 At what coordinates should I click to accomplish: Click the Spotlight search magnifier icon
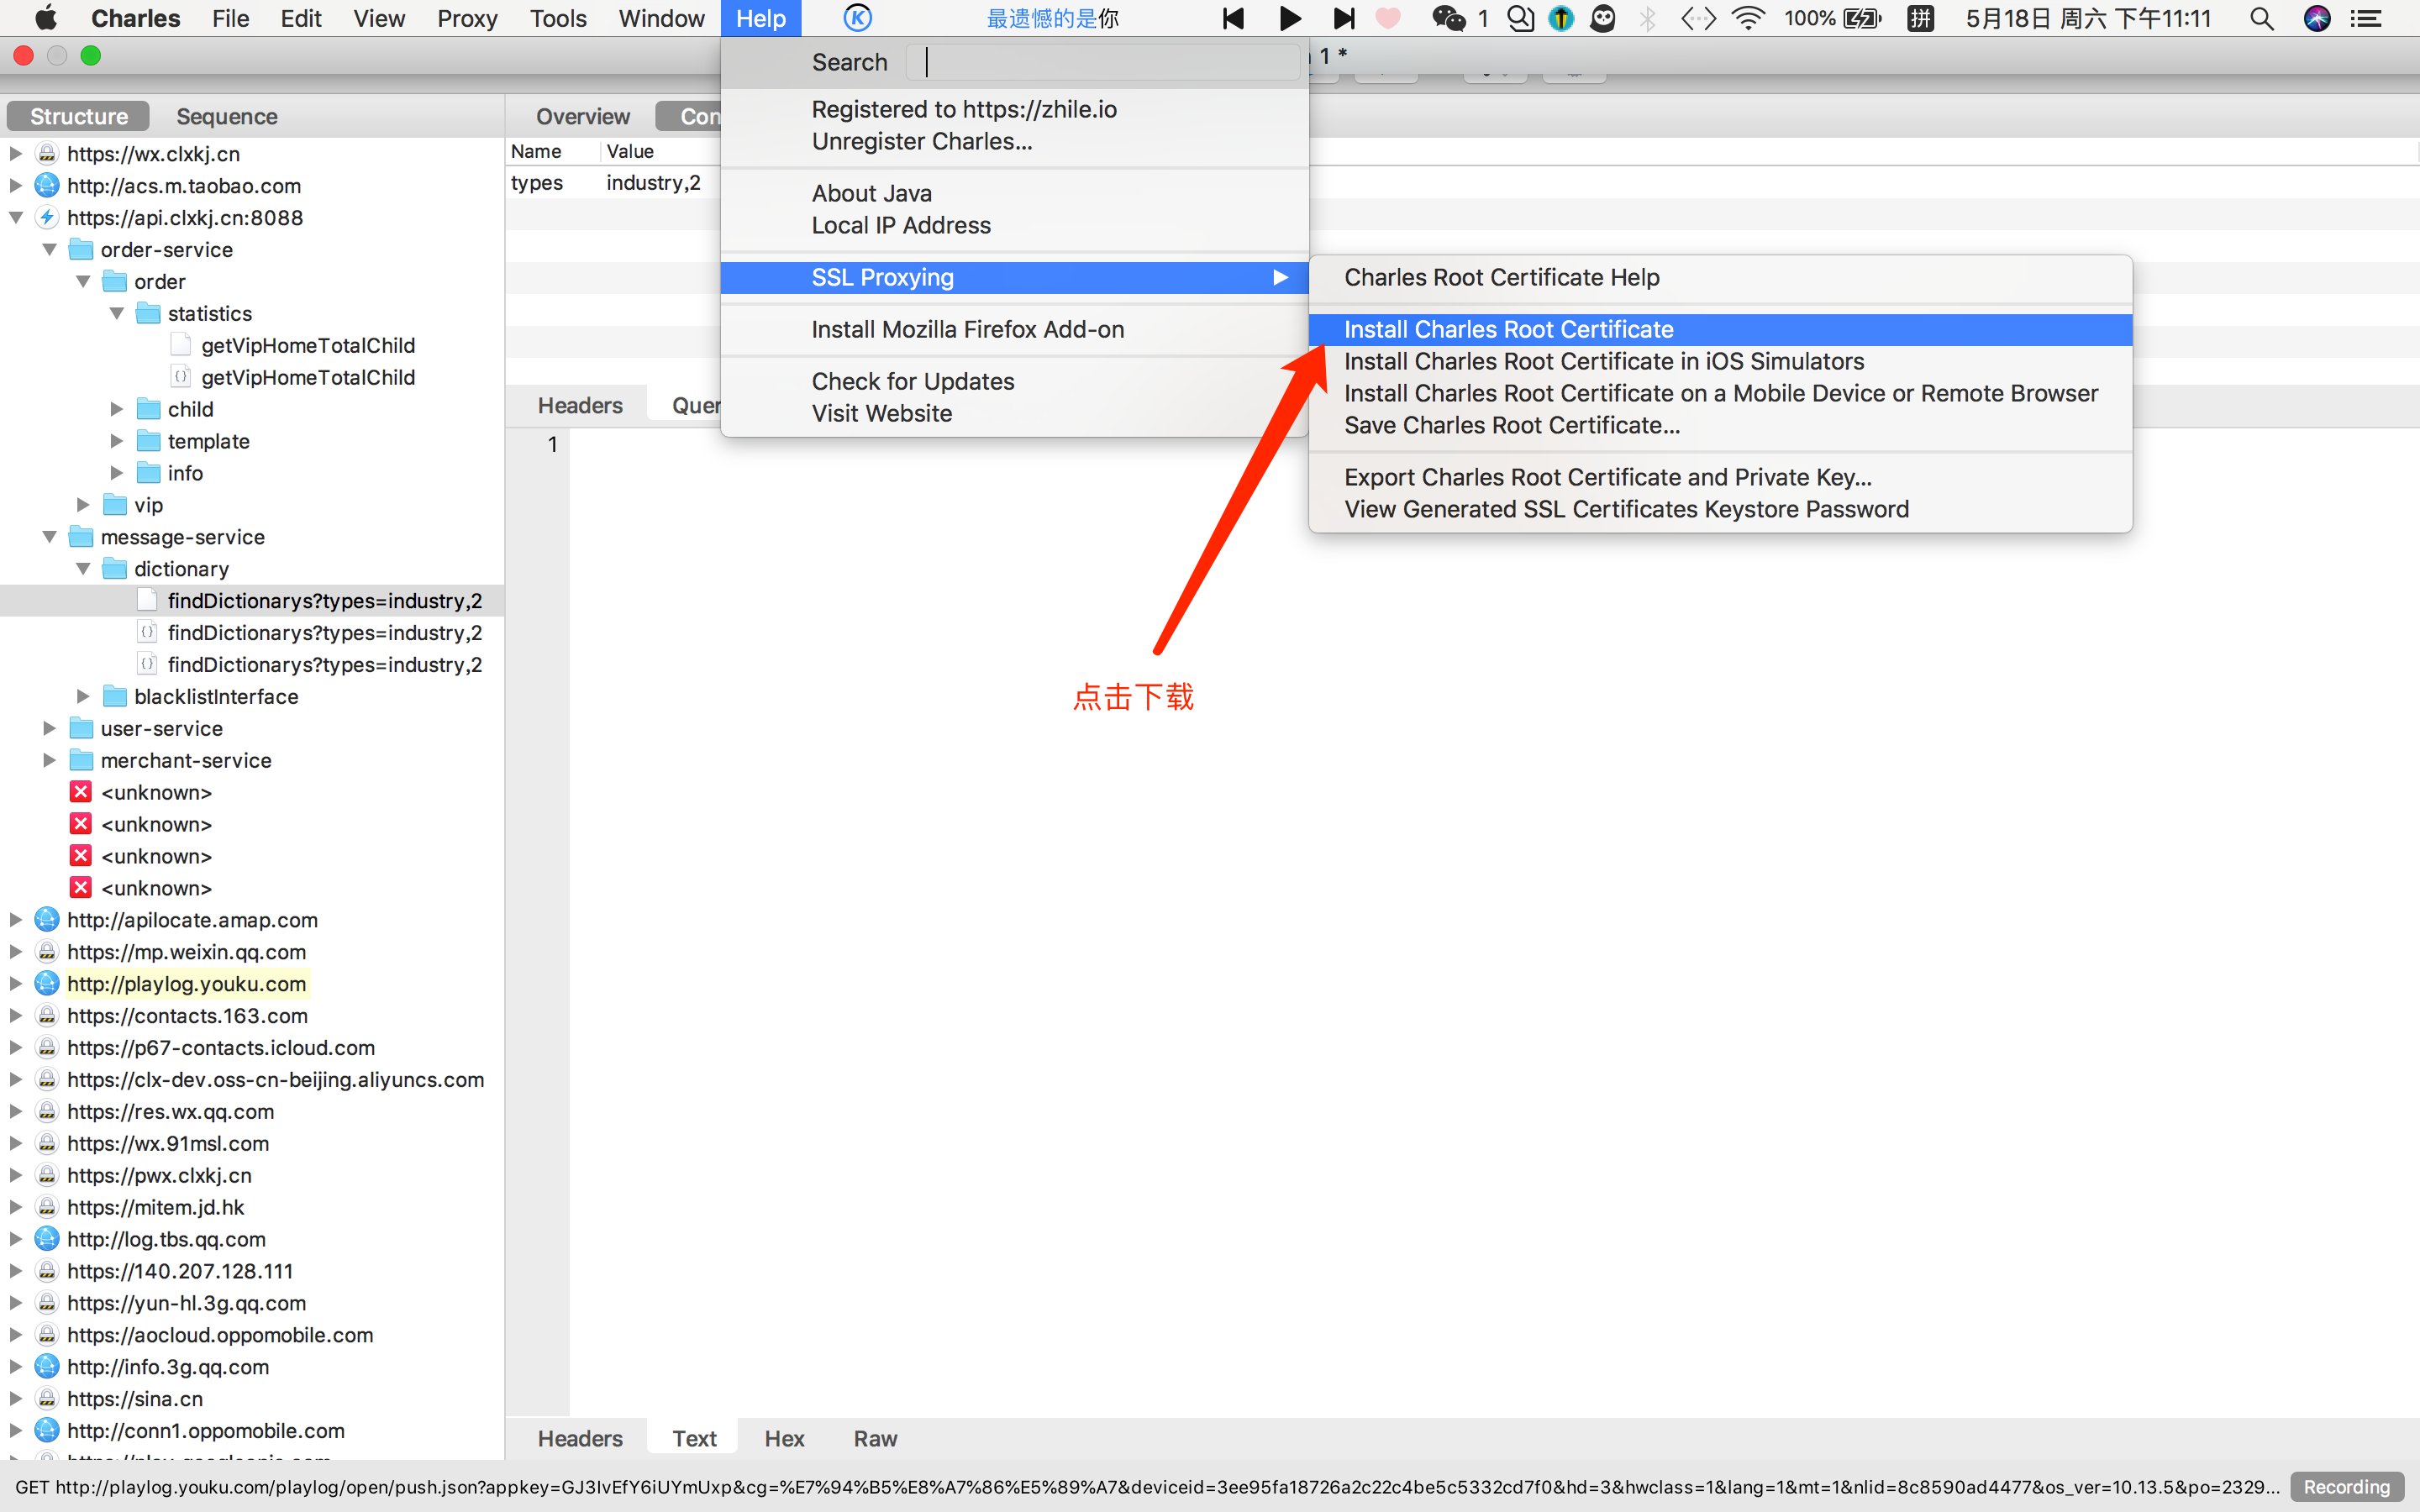2262,18
